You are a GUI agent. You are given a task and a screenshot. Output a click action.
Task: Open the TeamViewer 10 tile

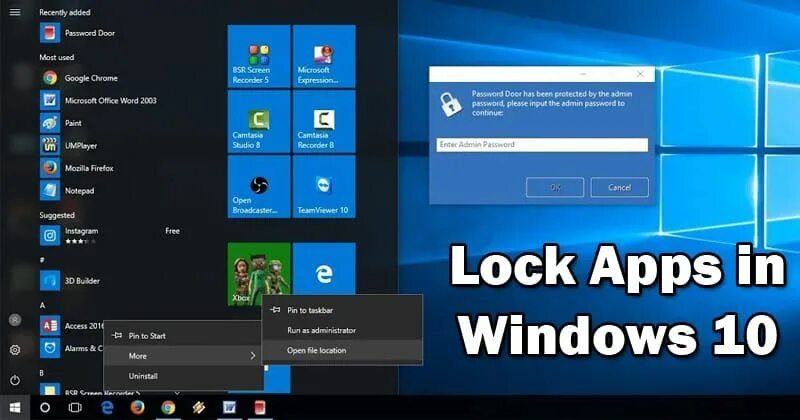pyautogui.click(x=324, y=187)
